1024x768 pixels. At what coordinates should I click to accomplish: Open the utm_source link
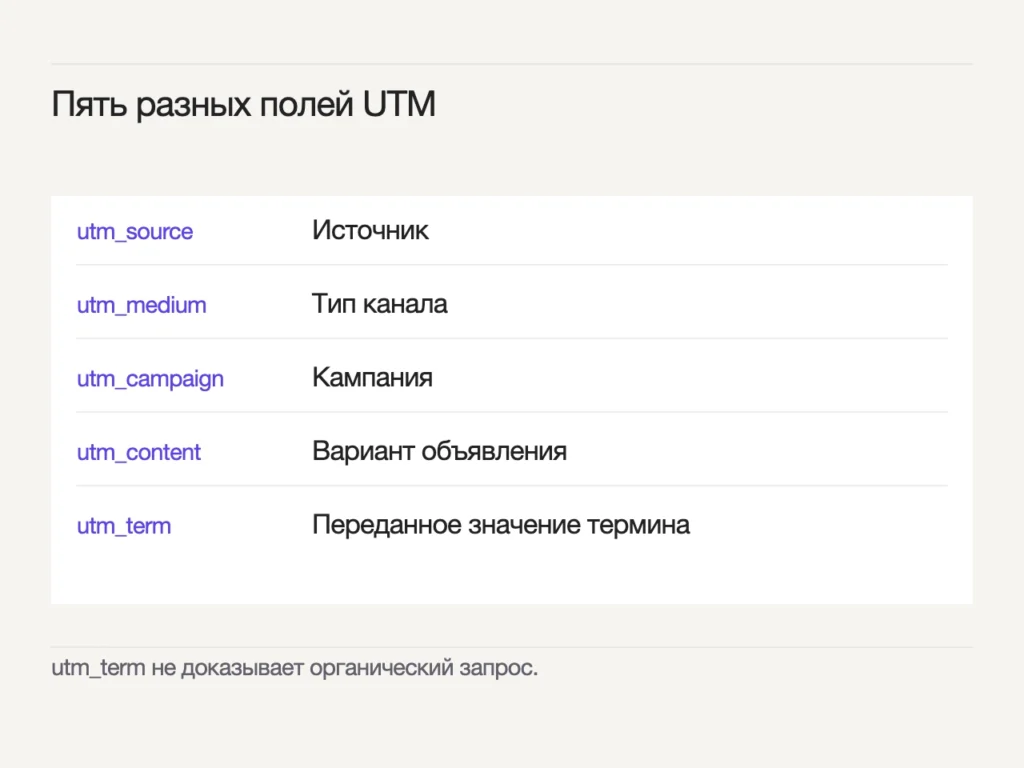135,232
